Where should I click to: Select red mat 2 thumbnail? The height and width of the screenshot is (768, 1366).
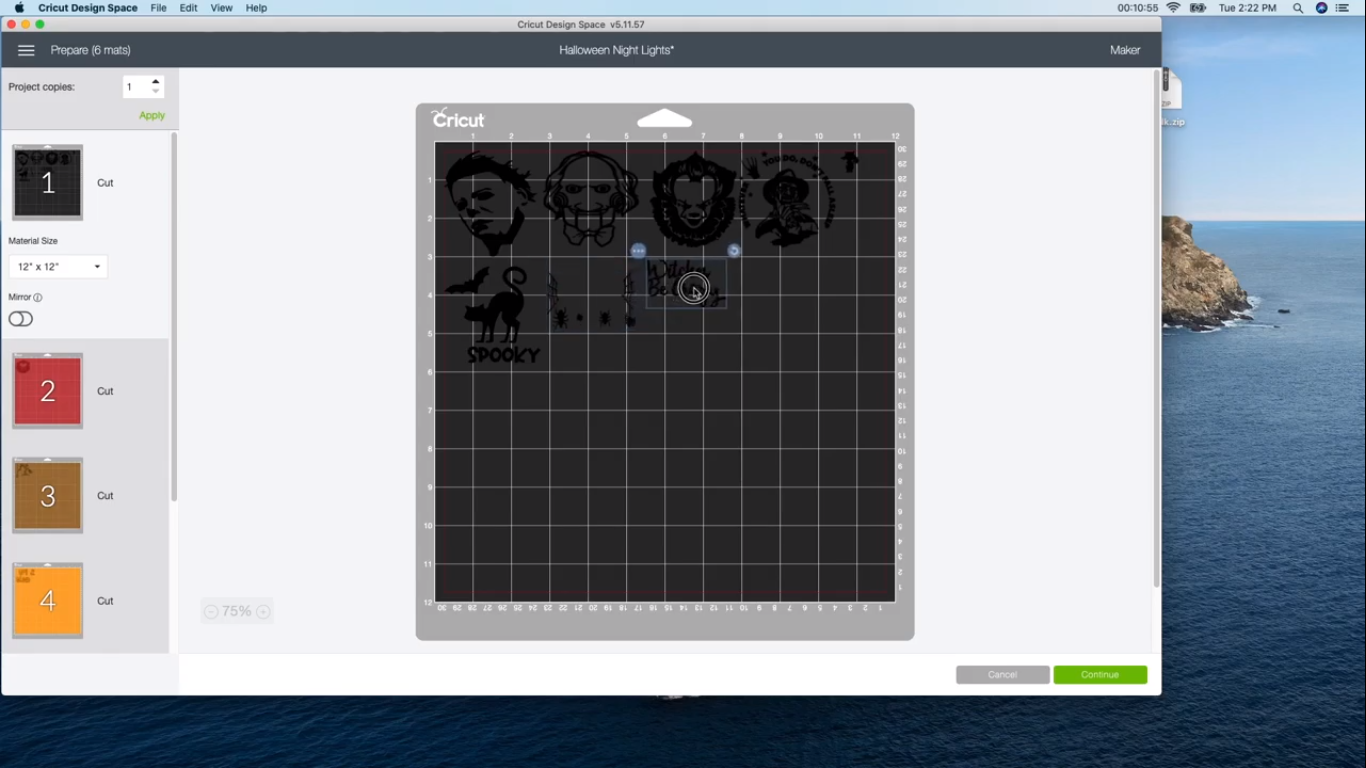coord(47,391)
